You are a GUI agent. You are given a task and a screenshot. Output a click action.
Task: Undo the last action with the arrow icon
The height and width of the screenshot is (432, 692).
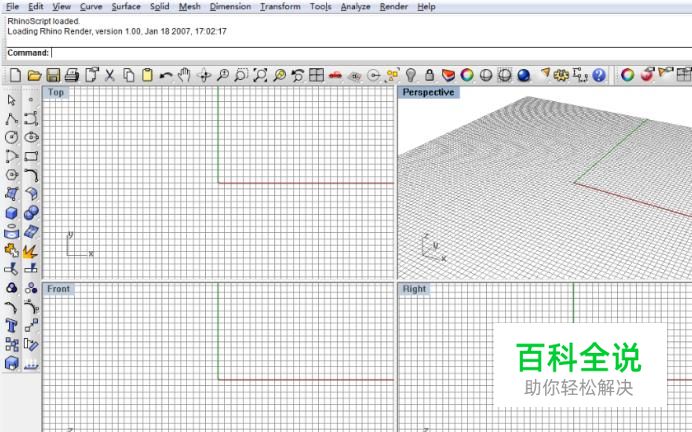166,76
